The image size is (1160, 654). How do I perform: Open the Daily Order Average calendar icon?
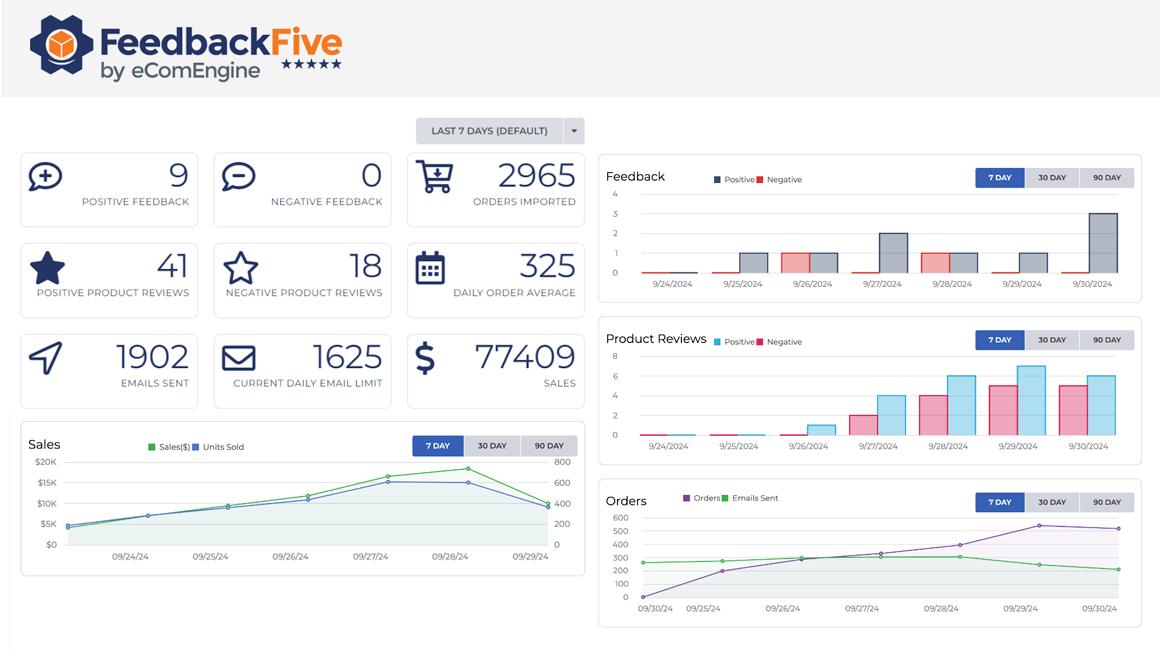pos(432,270)
